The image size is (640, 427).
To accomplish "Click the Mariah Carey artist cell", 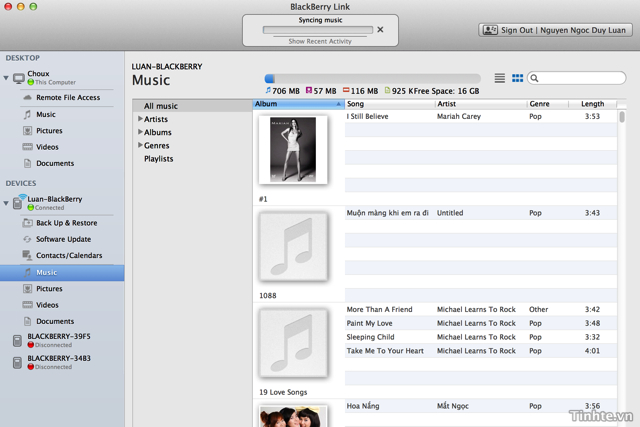I will click(459, 116).
